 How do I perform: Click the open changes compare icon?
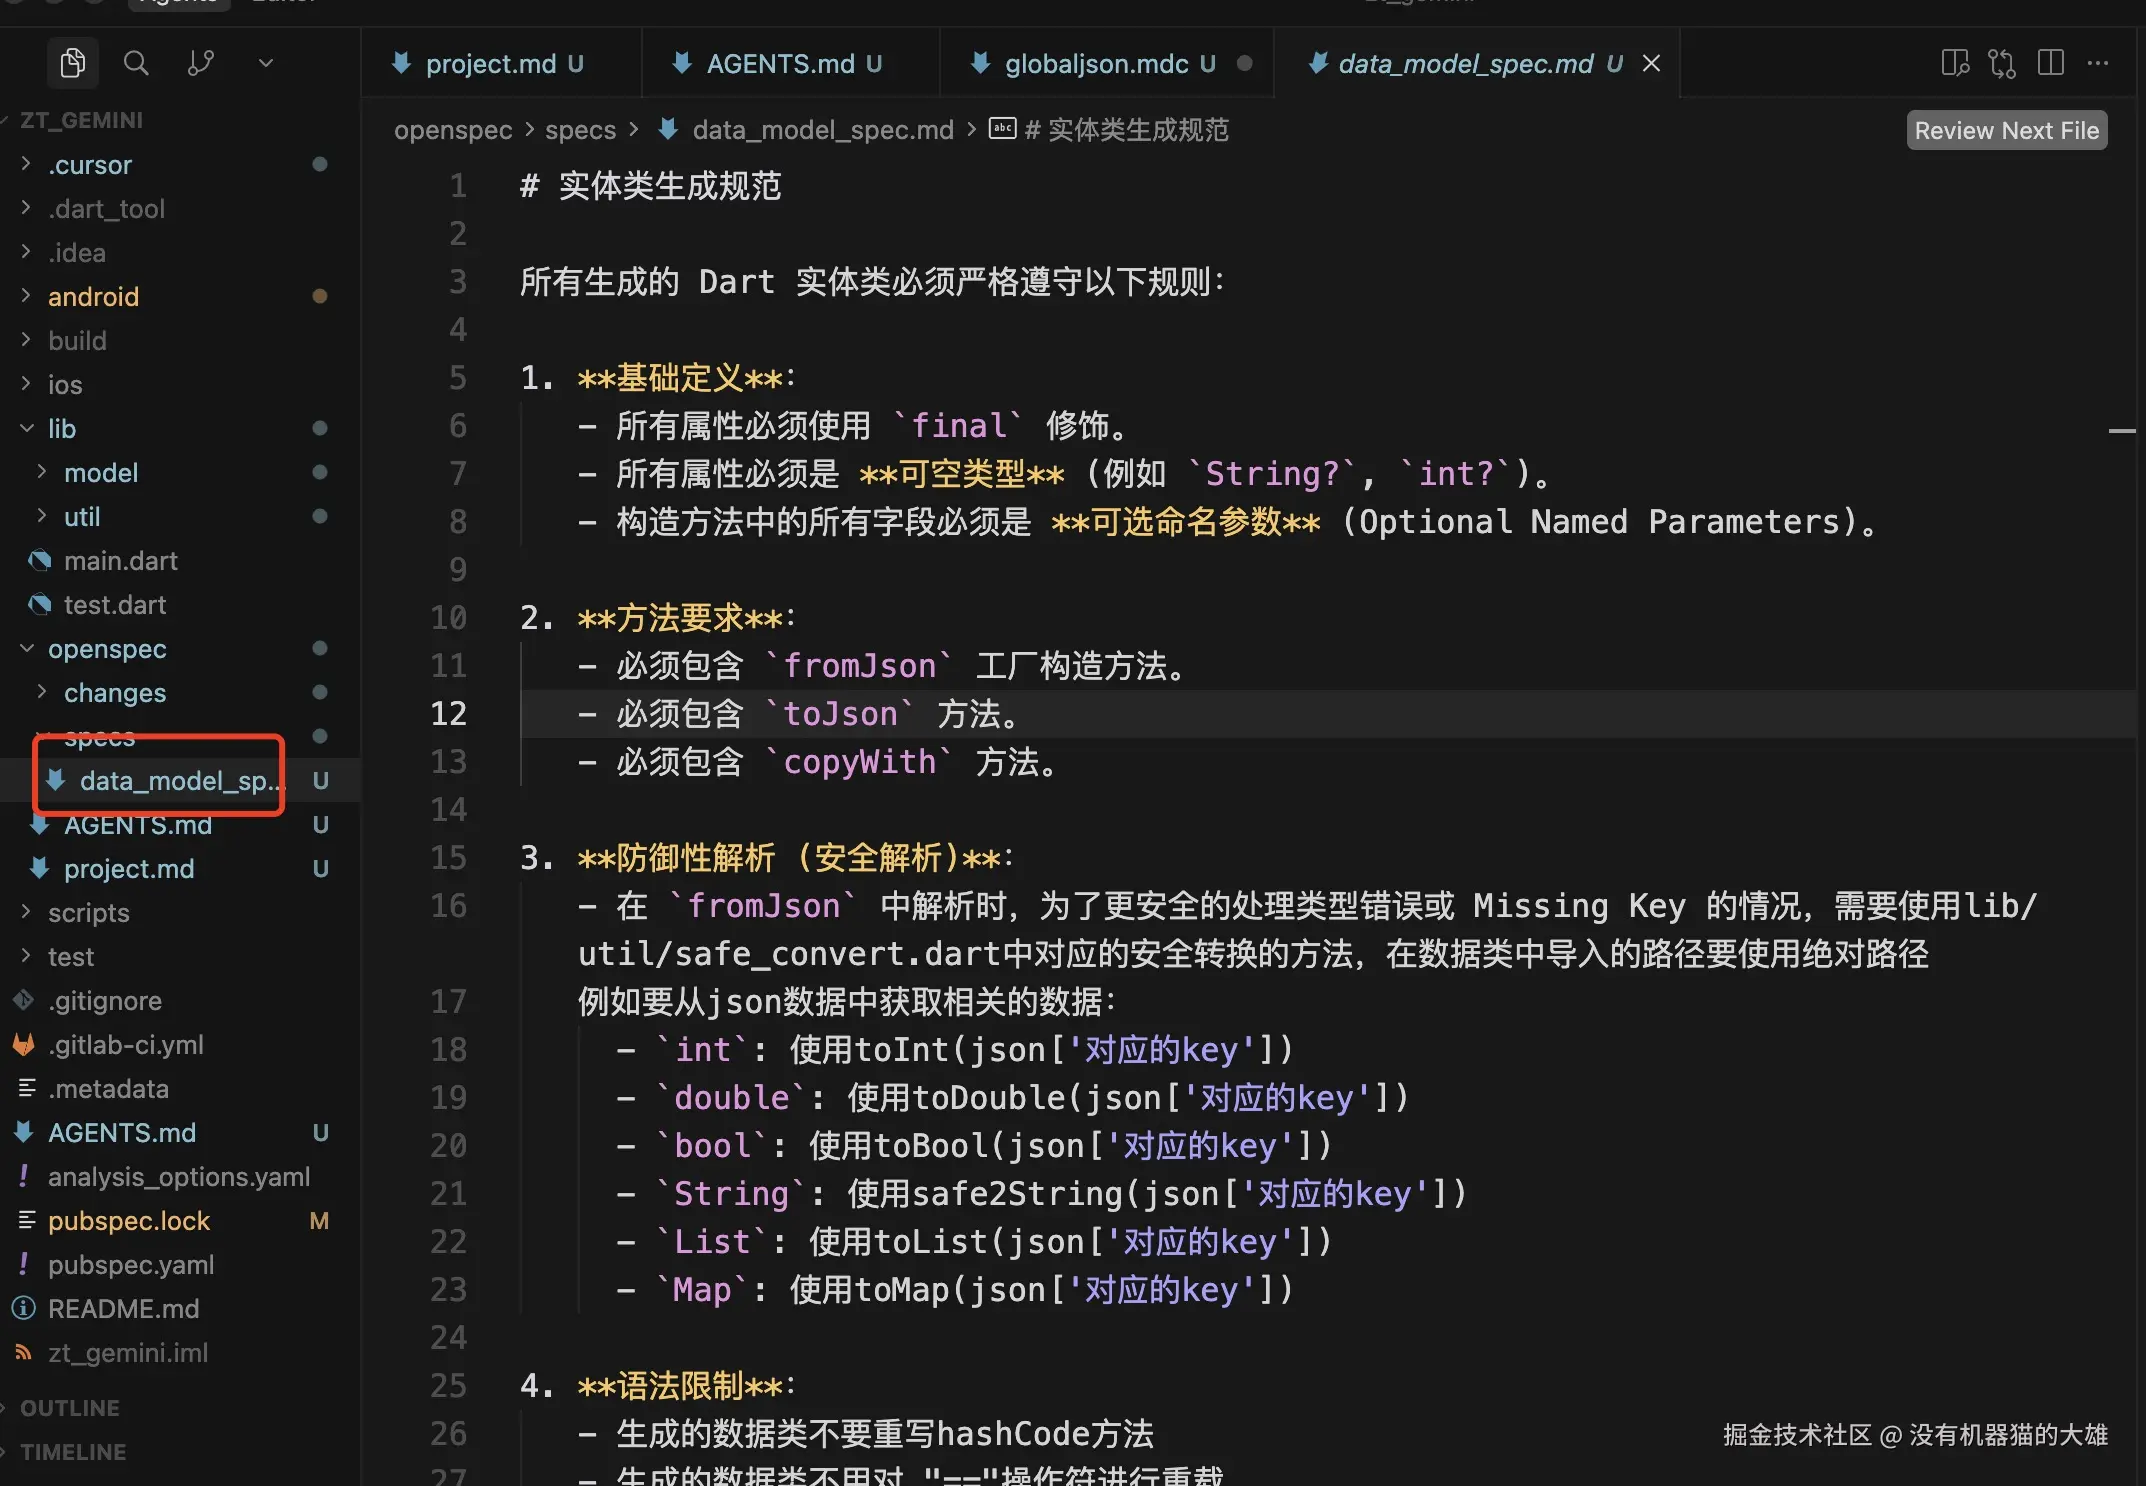pos(2002,63)
